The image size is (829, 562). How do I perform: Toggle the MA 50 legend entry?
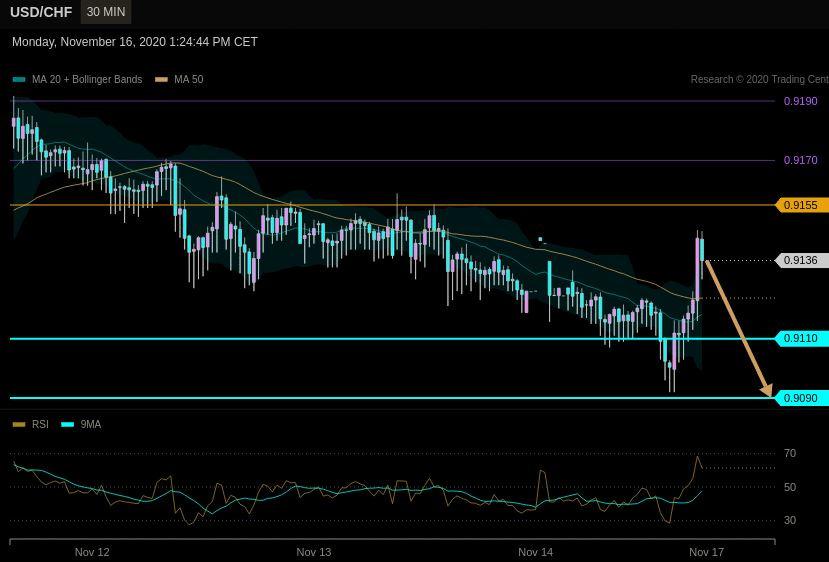click(x=179, y=79)
